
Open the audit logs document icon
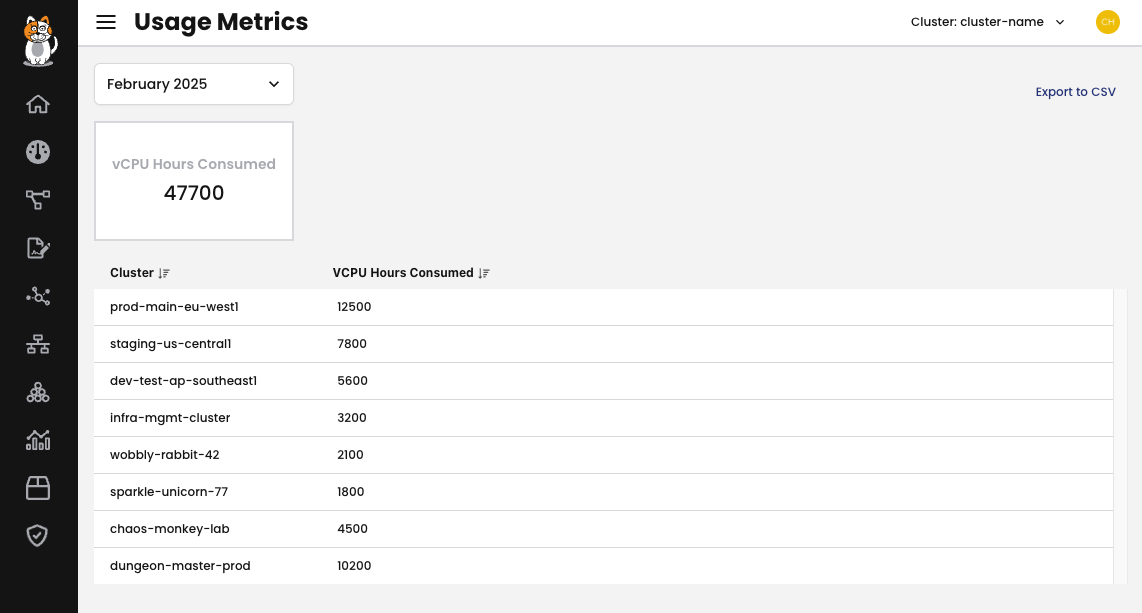38,248
